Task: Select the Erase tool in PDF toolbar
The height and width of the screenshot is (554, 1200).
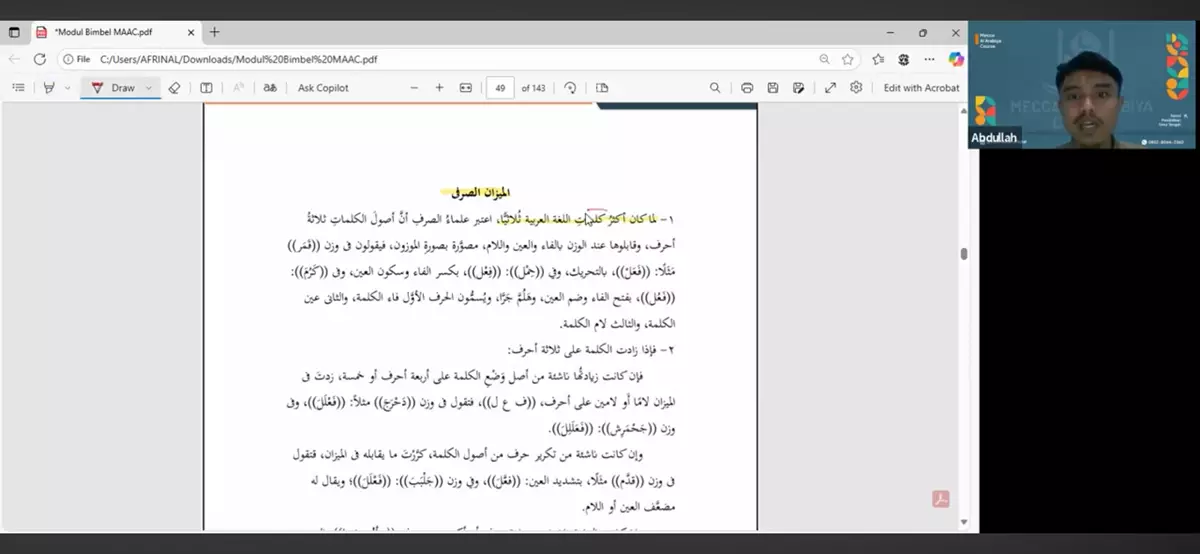Action: tap(174, 88)
